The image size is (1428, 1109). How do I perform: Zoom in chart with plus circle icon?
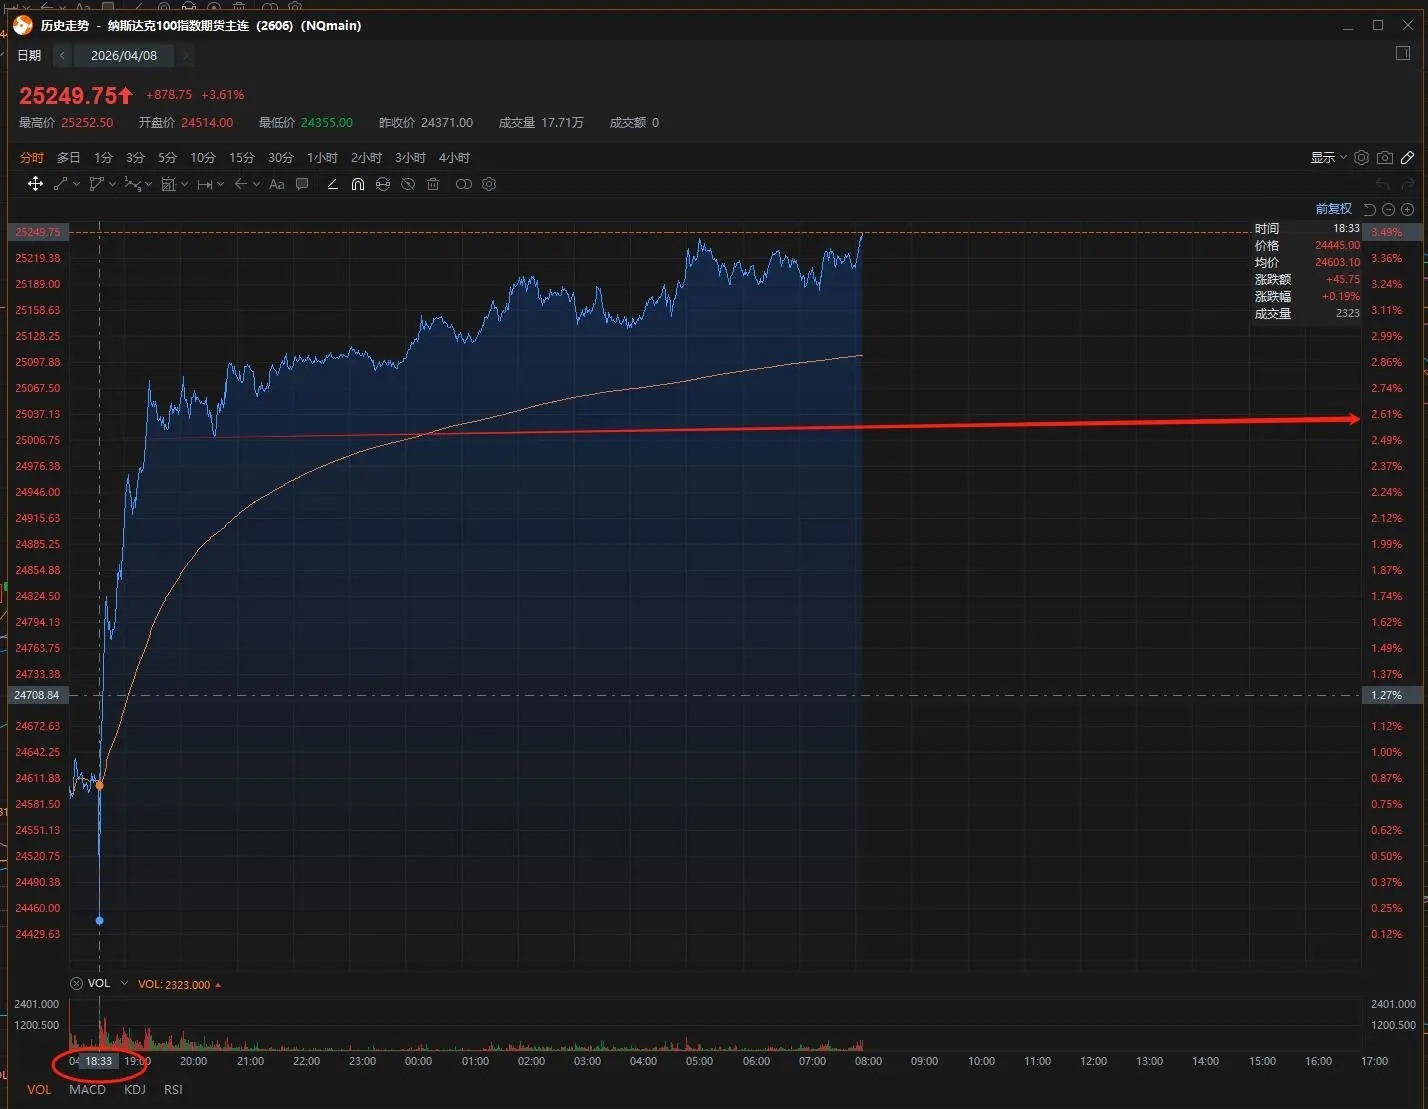[1408, 209]
